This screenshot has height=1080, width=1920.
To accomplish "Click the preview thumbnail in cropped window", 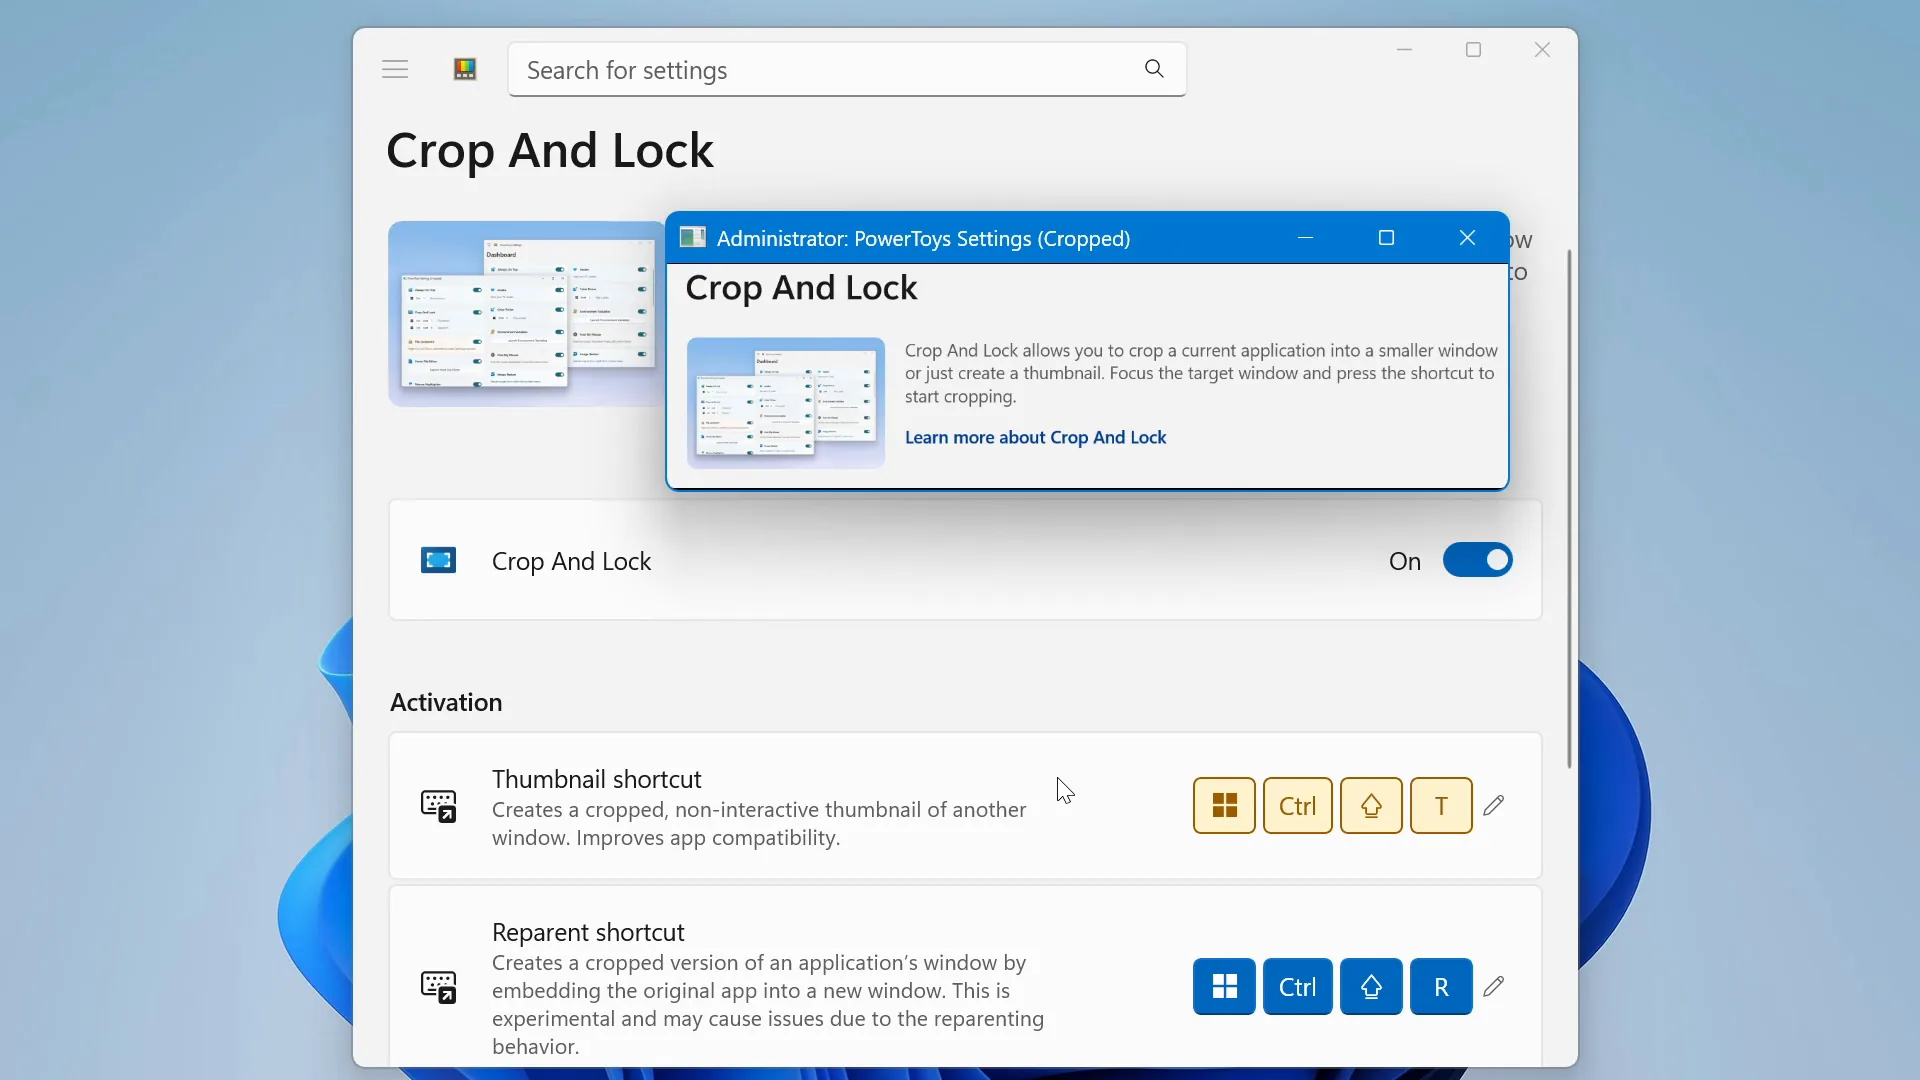I will 786,403.
